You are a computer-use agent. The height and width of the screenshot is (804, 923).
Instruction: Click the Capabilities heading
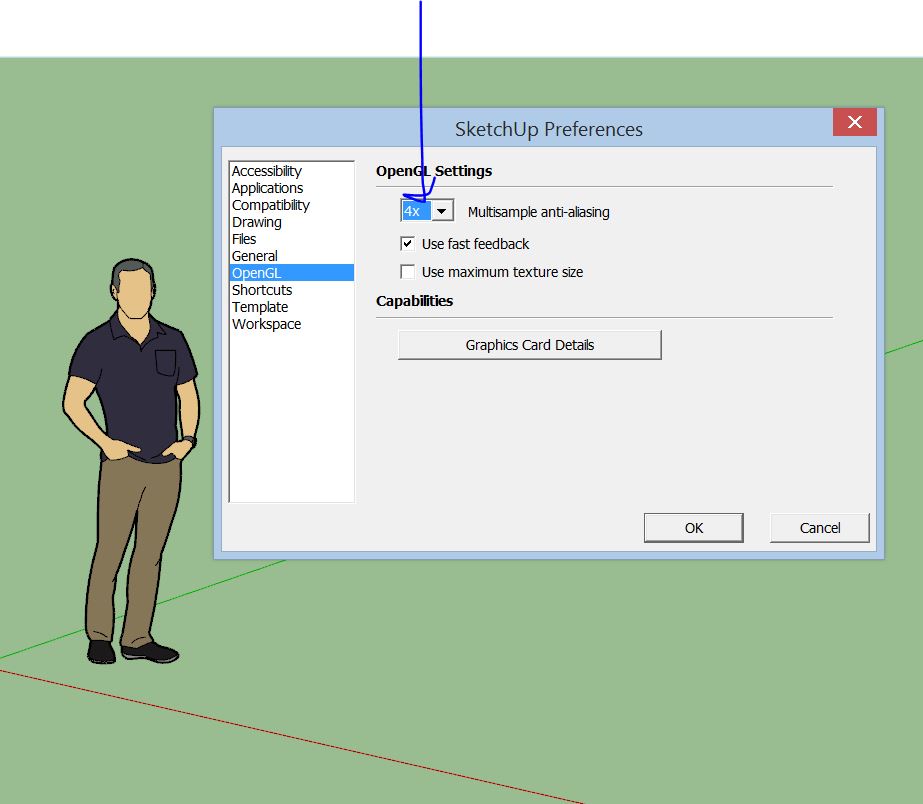pos(414,301)
